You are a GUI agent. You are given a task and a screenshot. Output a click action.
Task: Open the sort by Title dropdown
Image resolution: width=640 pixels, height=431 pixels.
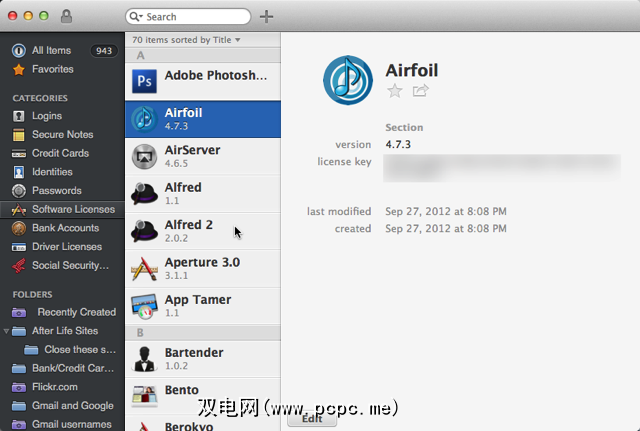(186, 40)
